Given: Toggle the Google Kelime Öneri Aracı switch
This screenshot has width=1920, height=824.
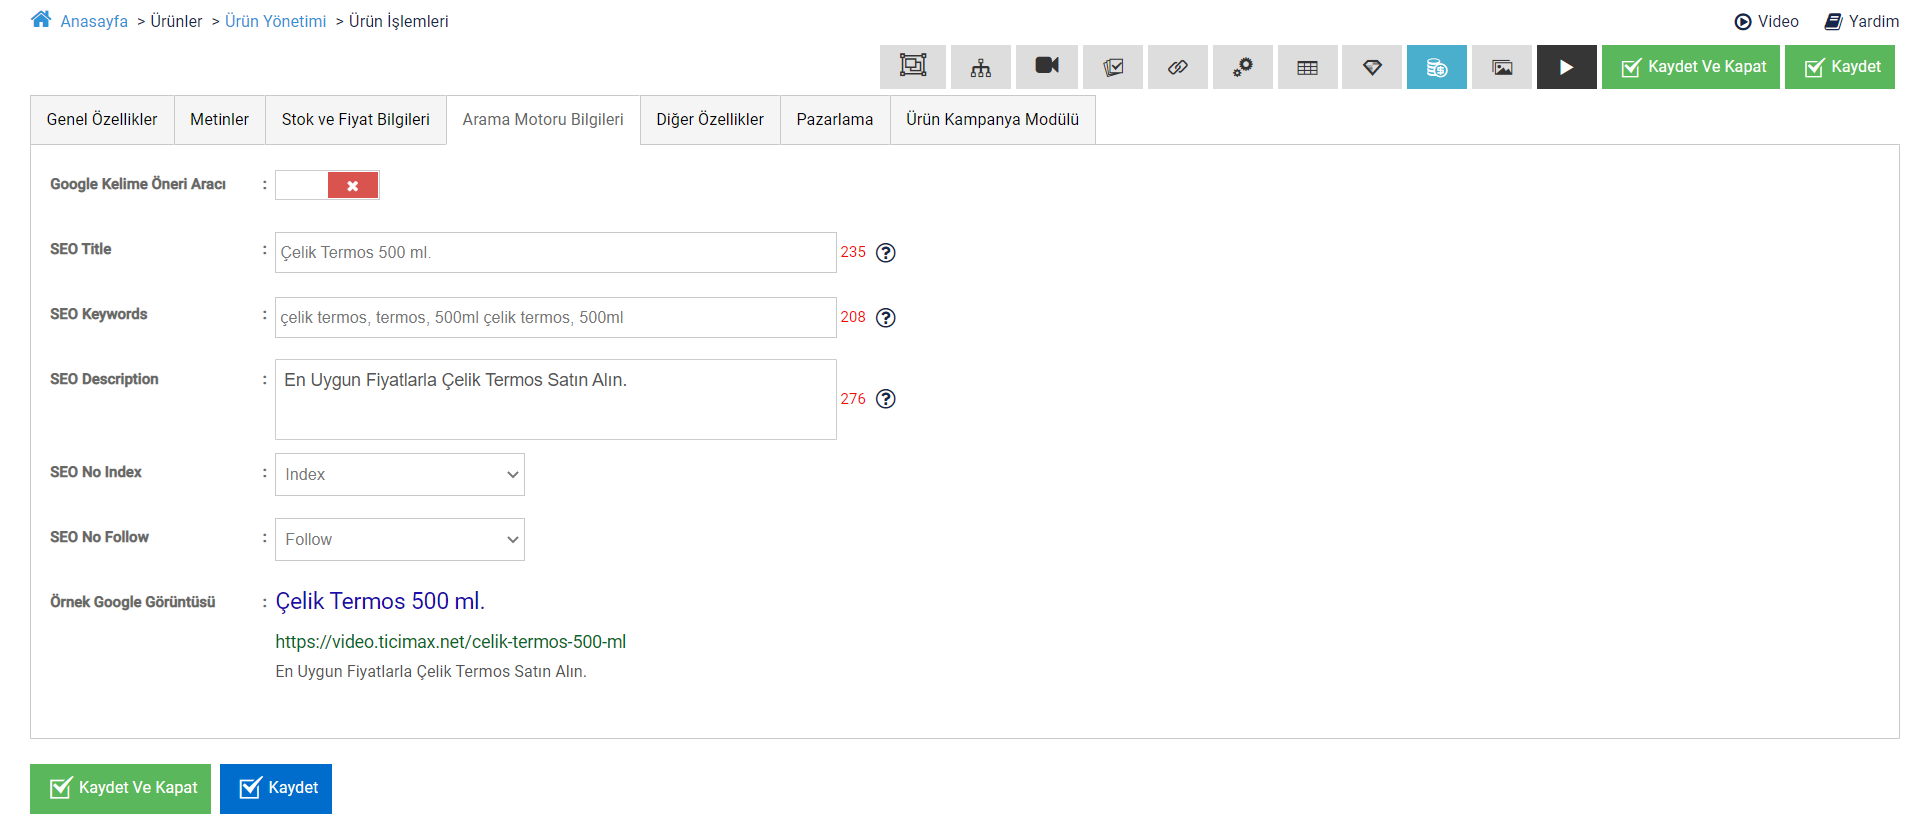Looking at the screenshot, I should [327, 185].
